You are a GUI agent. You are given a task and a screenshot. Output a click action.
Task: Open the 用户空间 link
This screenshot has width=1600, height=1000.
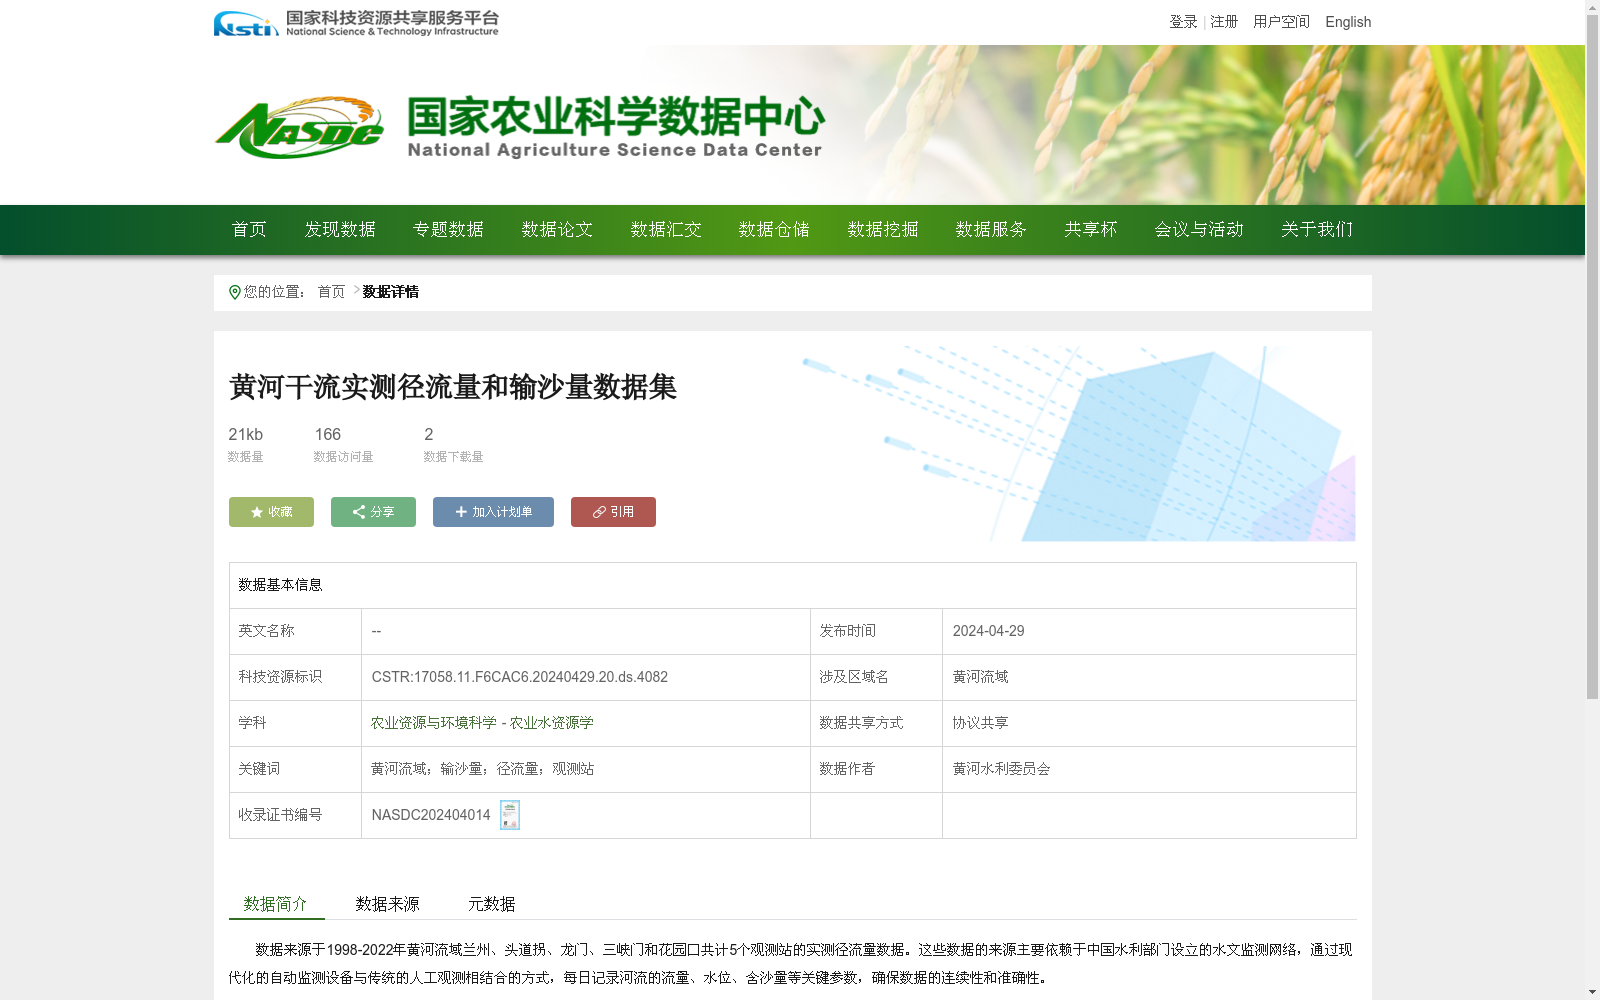(x=1281, y=22)
